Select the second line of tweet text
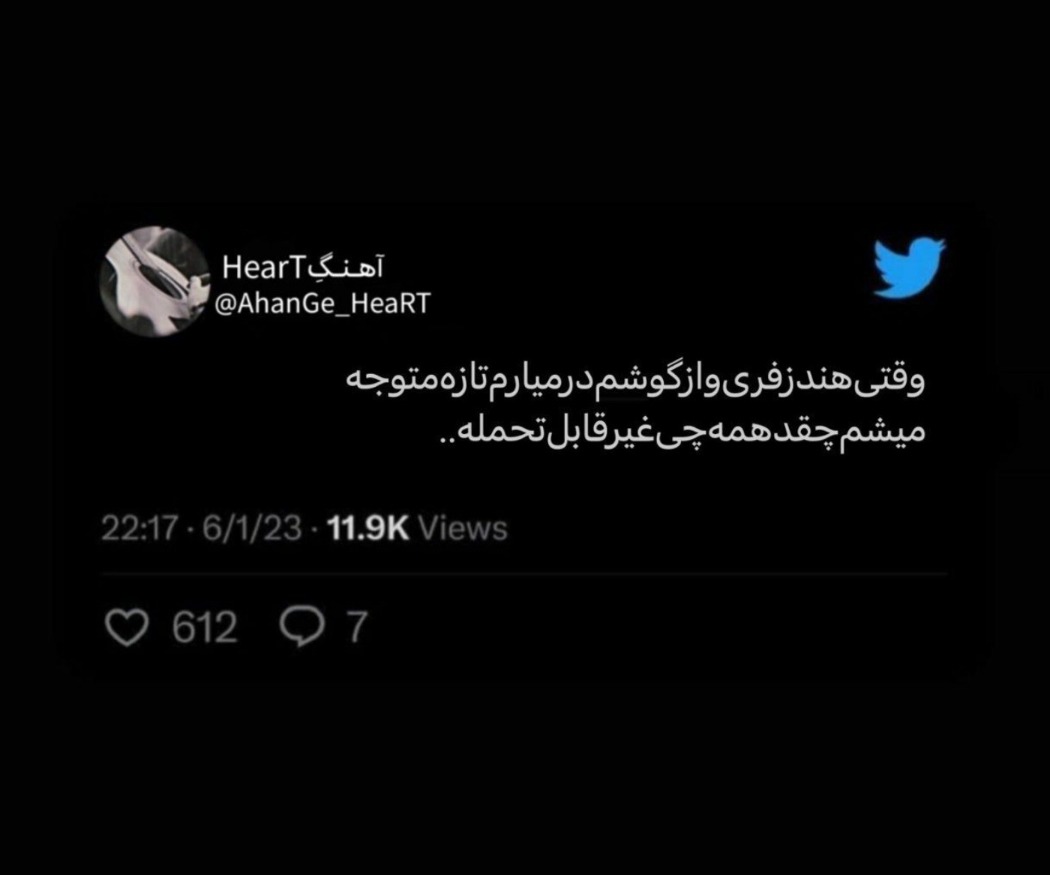 680,432
